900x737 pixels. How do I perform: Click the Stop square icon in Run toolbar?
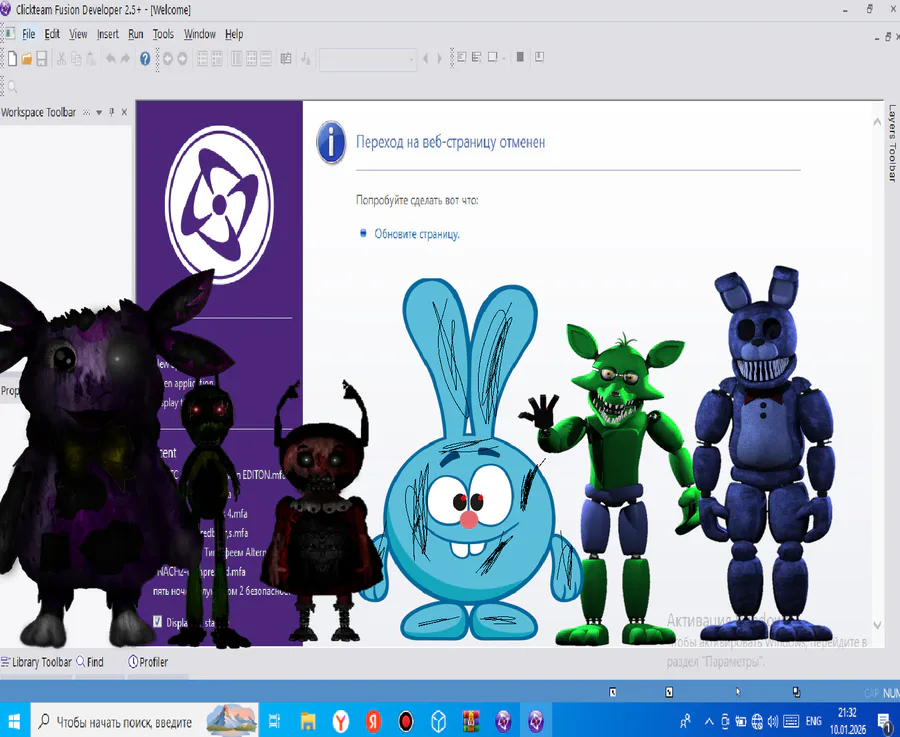tap(520, 57)
